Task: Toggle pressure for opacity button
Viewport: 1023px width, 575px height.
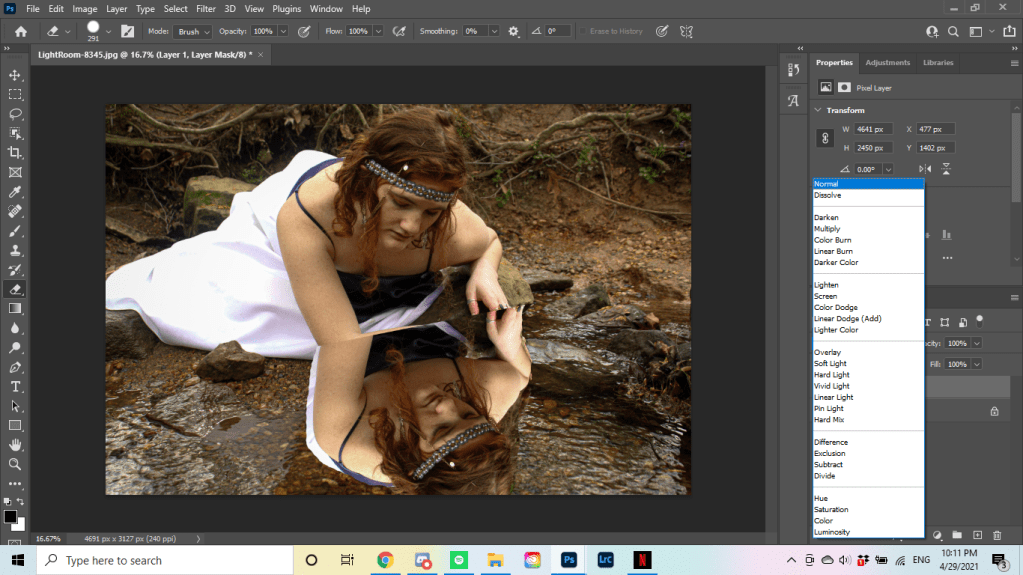Action: tap(305, 32)
